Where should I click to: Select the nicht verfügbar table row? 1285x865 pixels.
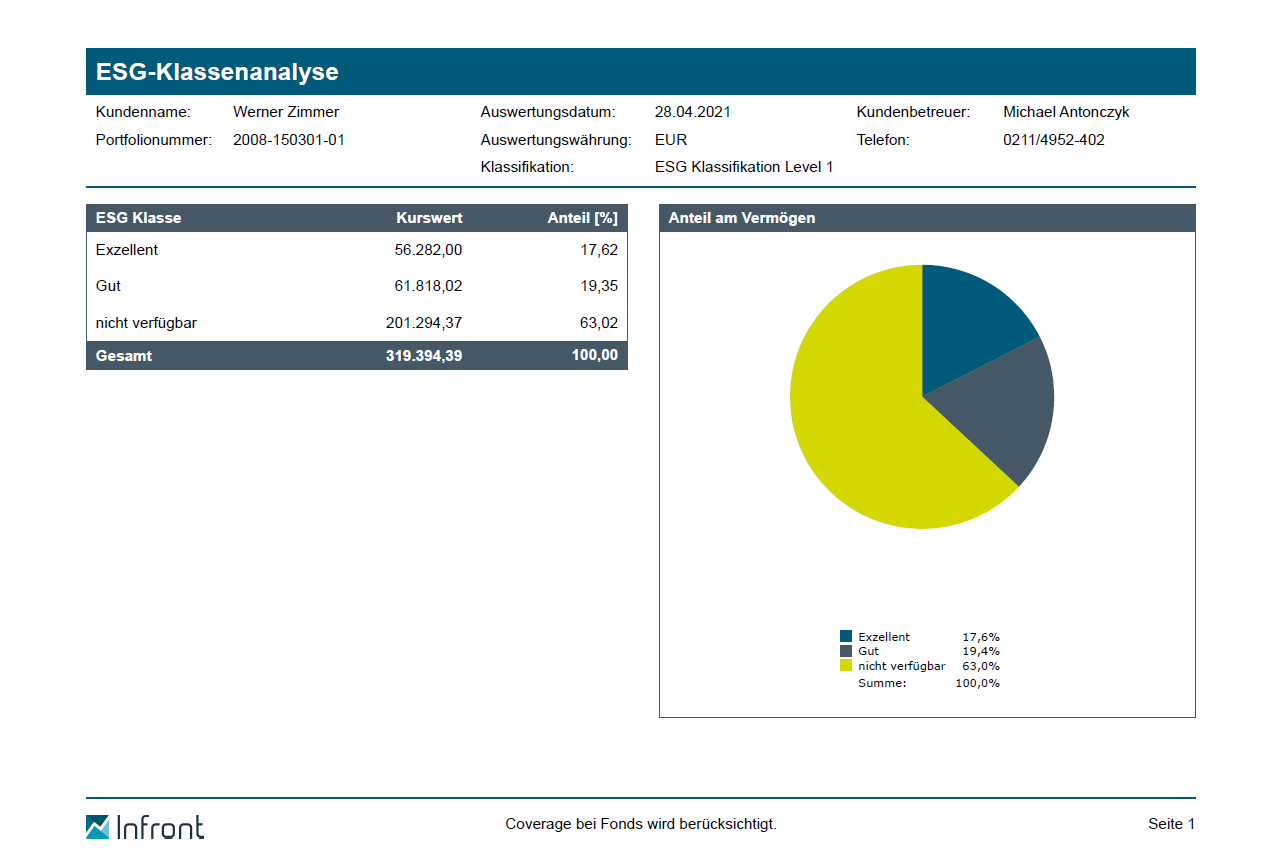(356, 323)
